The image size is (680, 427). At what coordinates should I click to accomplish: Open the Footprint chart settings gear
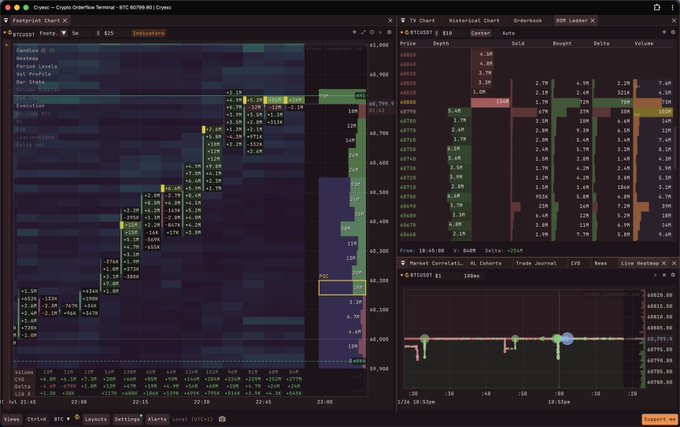tap(389, 32)
